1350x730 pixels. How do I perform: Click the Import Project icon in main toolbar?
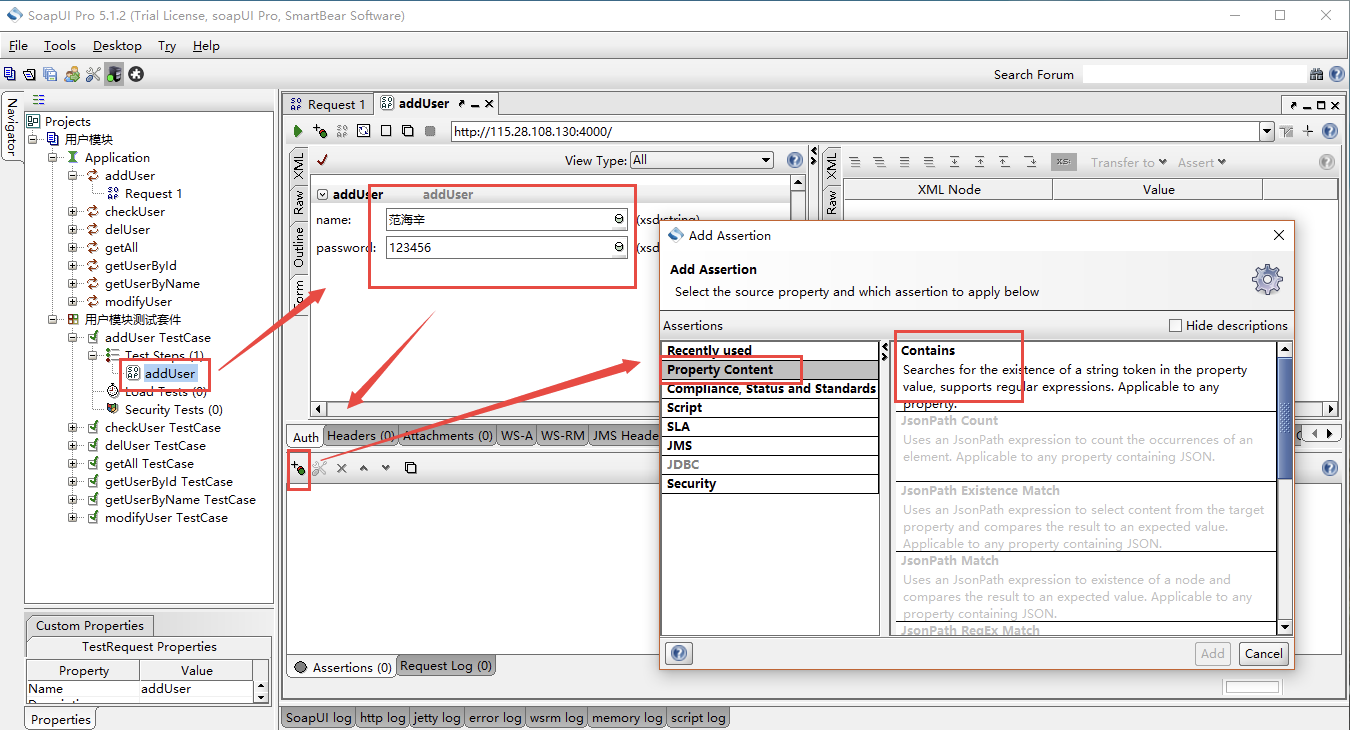(30, 74)
